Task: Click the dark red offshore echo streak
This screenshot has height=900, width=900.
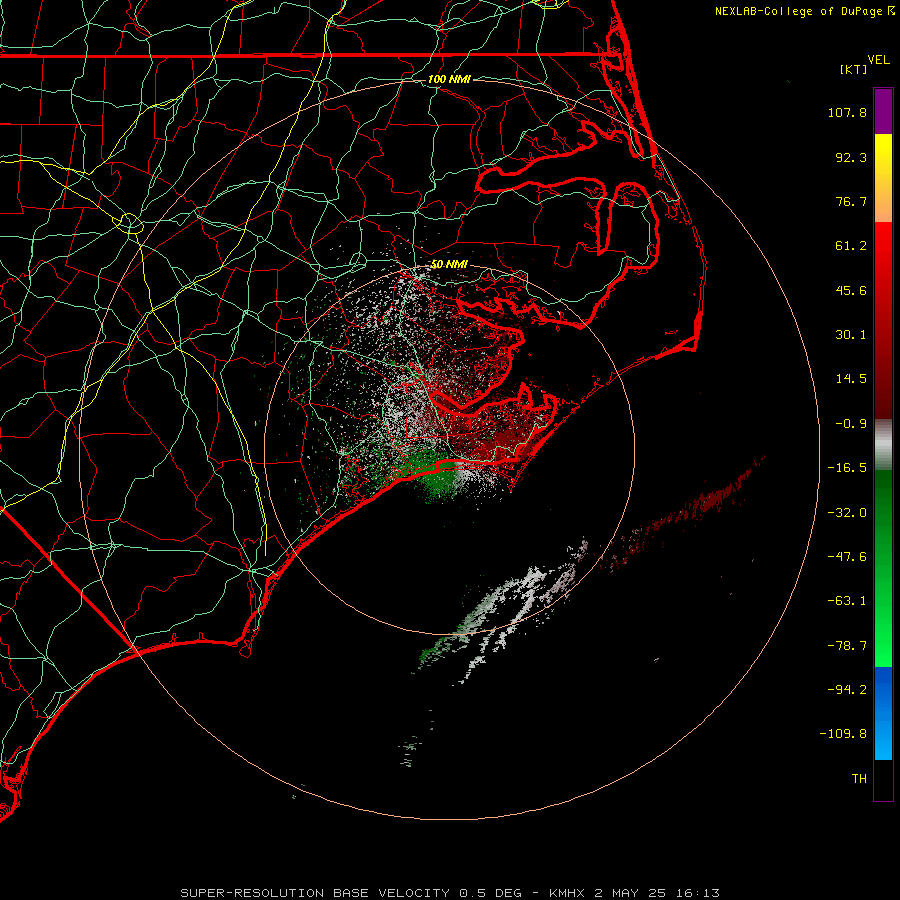Action: tap(683, 514)
